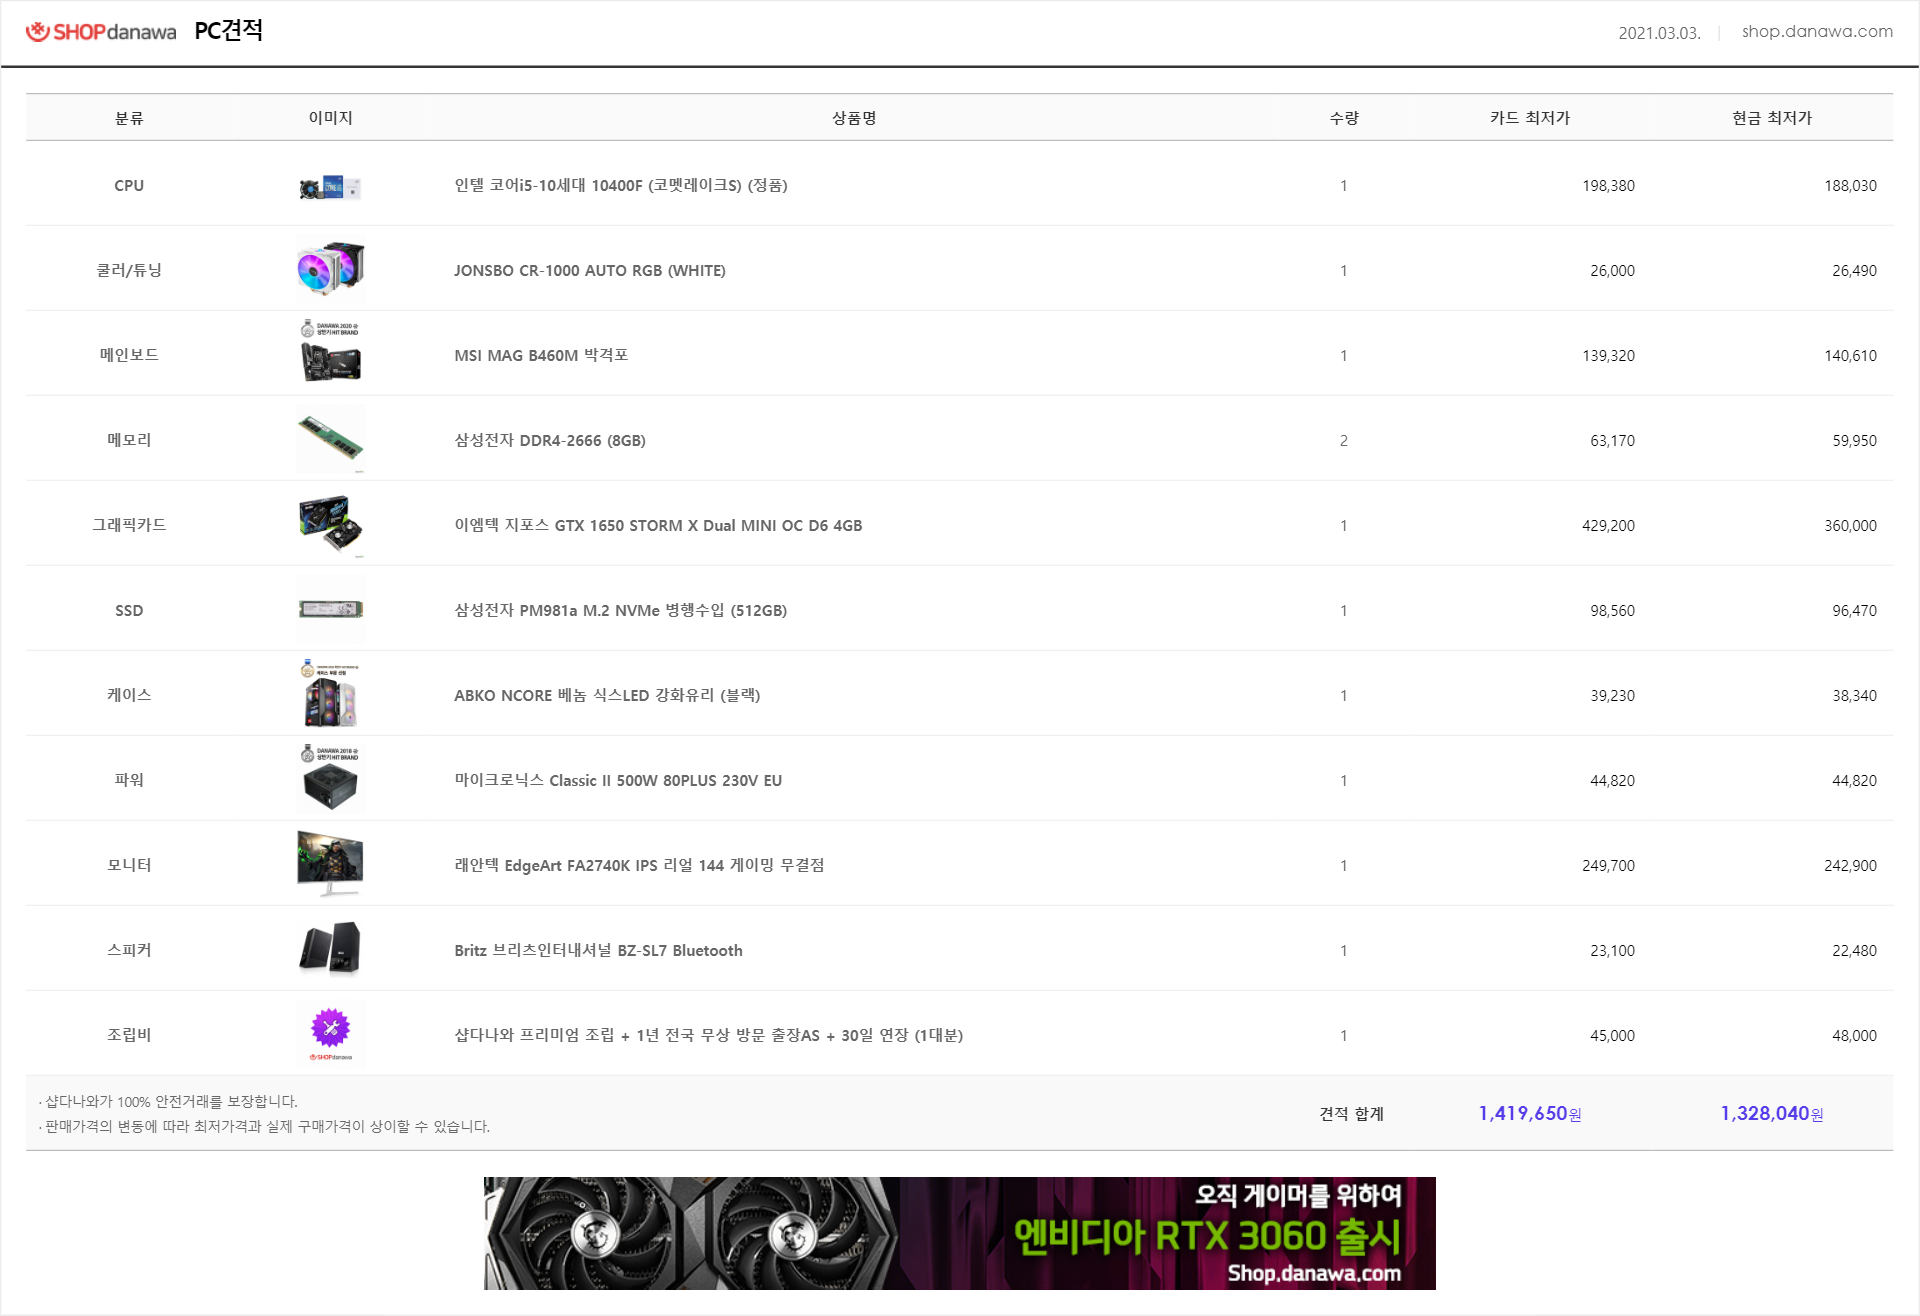Viewport: 1920px width, 1316px height.
Task: Click the CPU card price 198,380
Action: (1608, 186)
